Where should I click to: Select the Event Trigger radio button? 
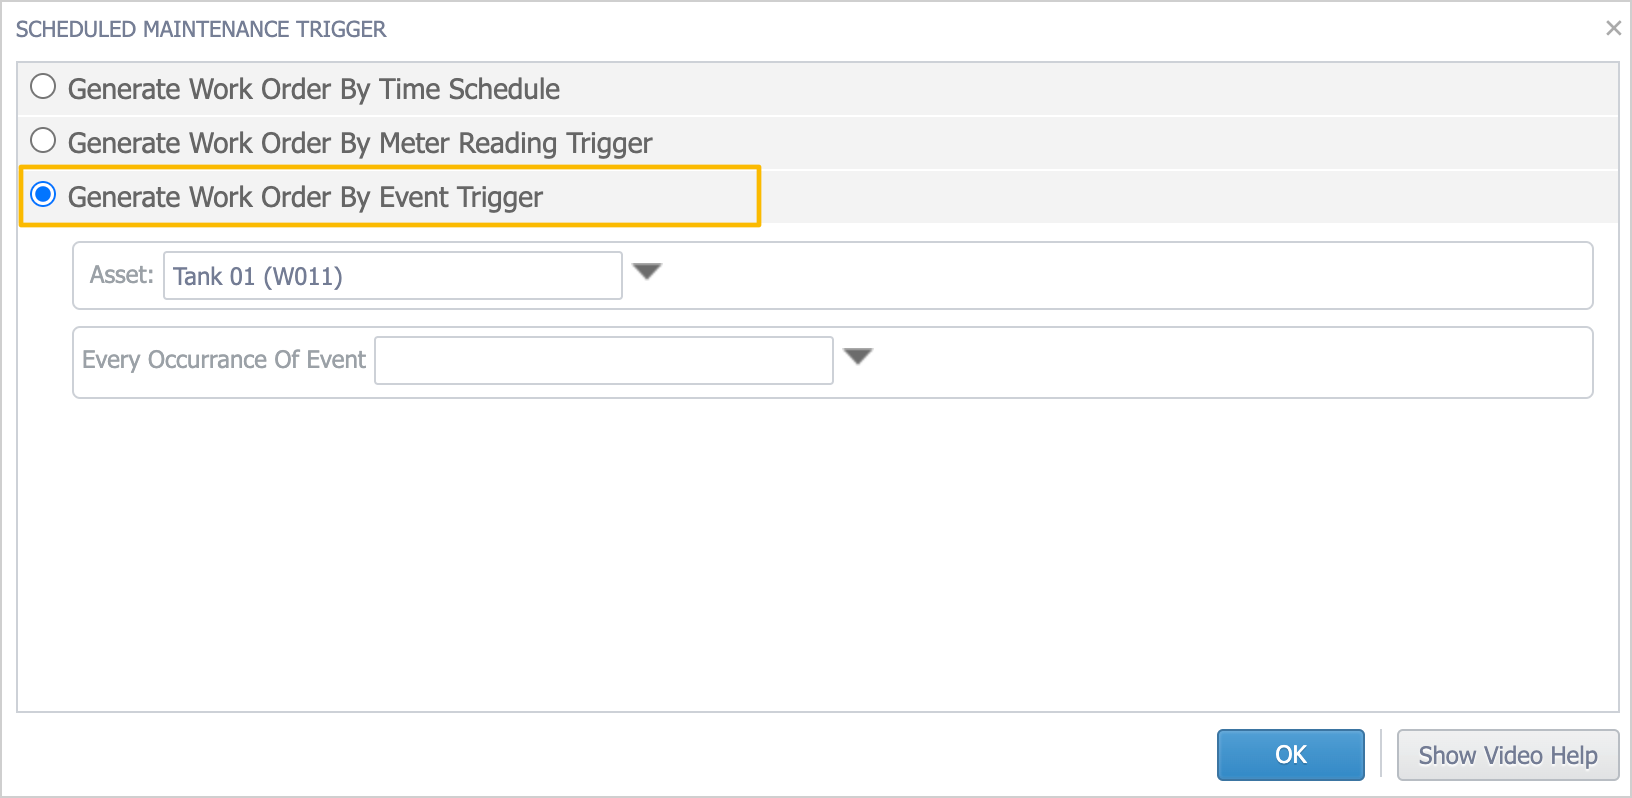(x=43, y=194)
